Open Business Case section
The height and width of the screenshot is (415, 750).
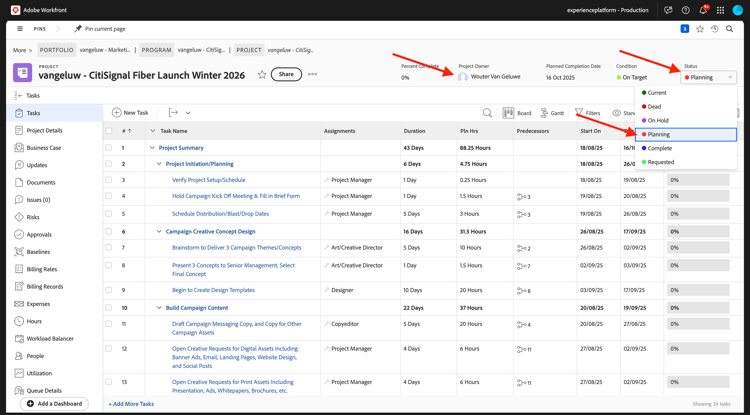click(x=44, y=148)
